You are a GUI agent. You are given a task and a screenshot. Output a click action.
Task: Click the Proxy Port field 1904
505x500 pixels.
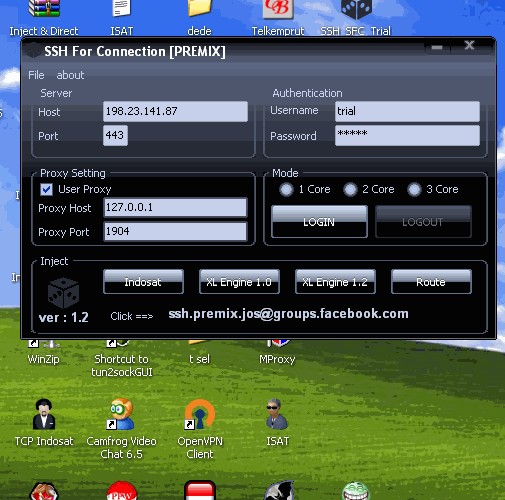(175, 231)
